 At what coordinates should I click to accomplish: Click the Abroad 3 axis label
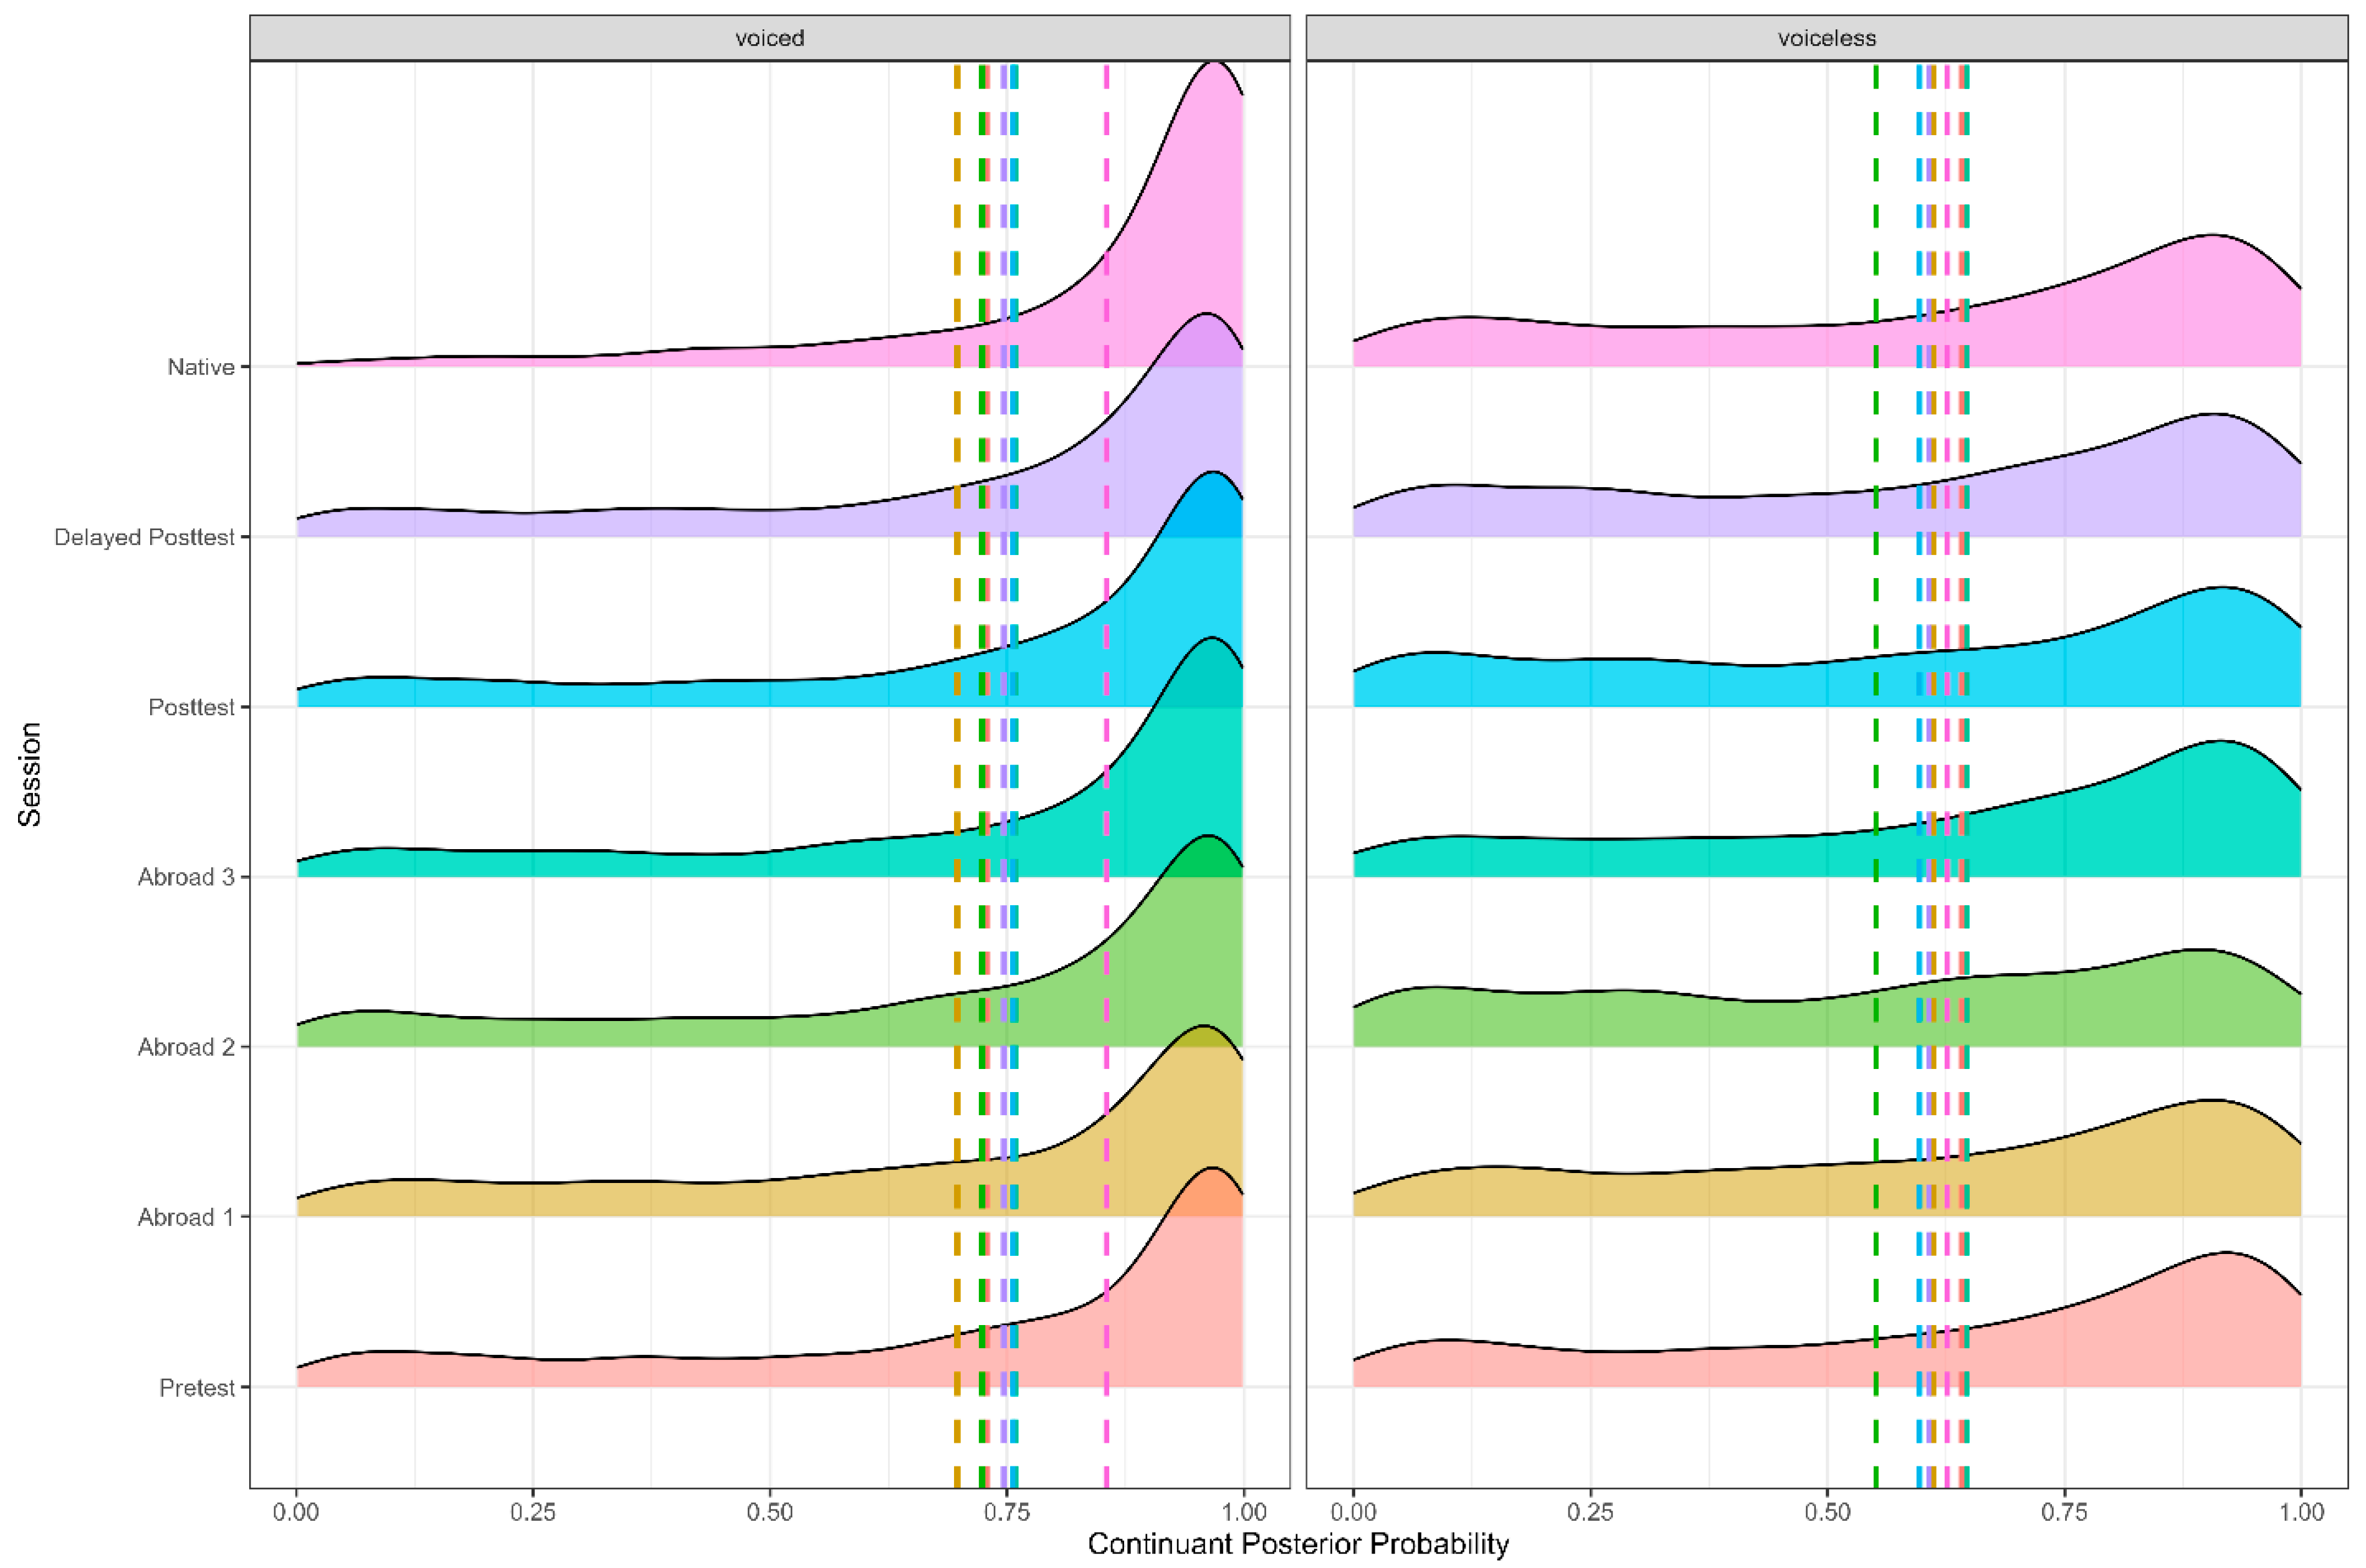(x=186, y=877)
